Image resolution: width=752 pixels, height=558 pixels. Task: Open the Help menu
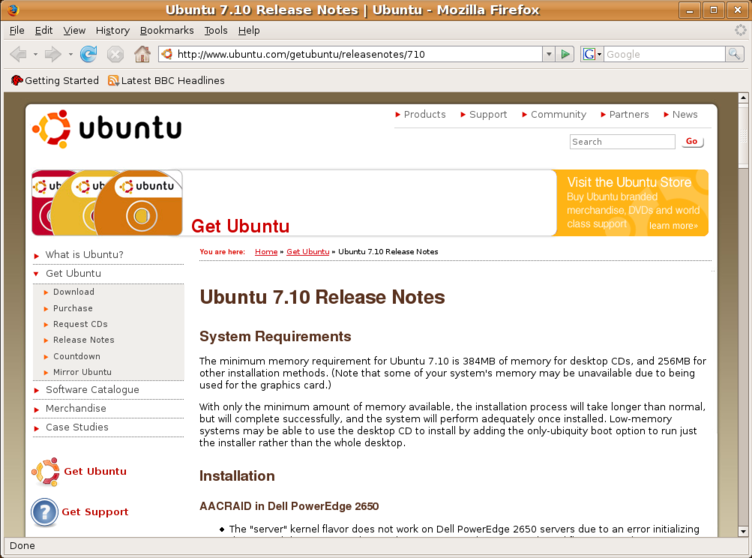249,30
